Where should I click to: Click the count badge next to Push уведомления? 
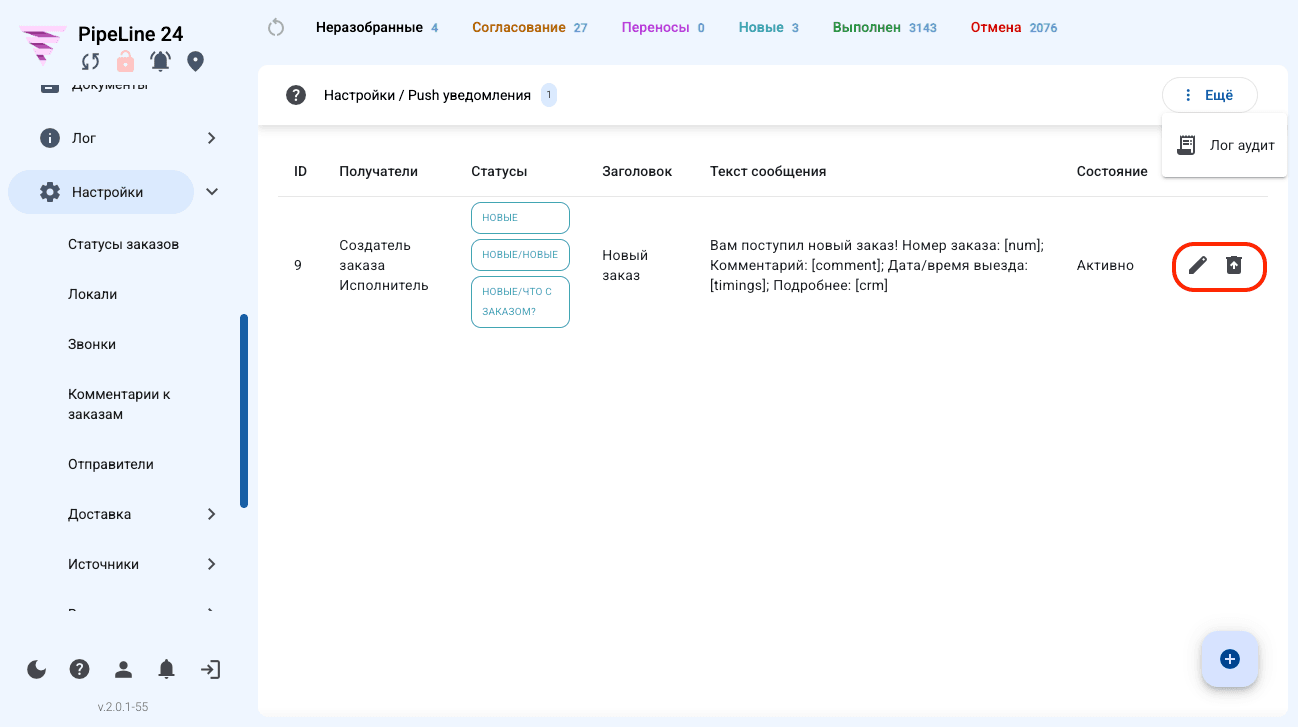549,95
